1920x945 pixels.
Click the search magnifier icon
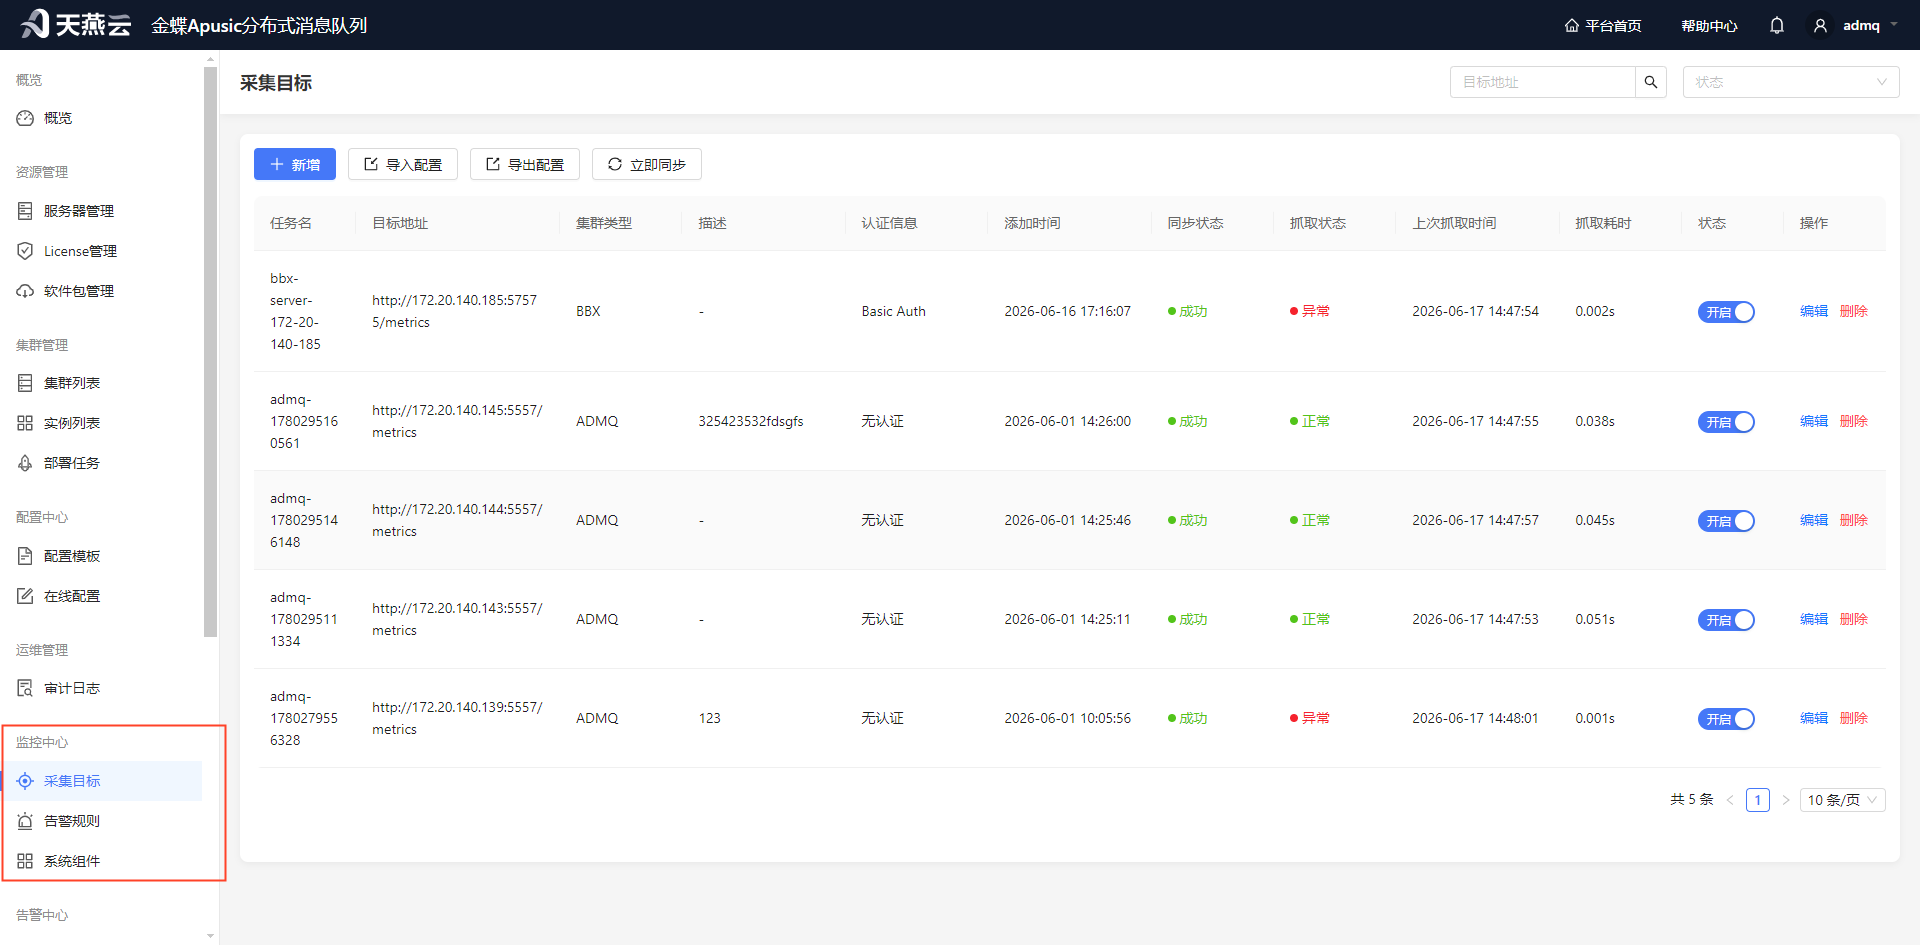pos(1651,82)
